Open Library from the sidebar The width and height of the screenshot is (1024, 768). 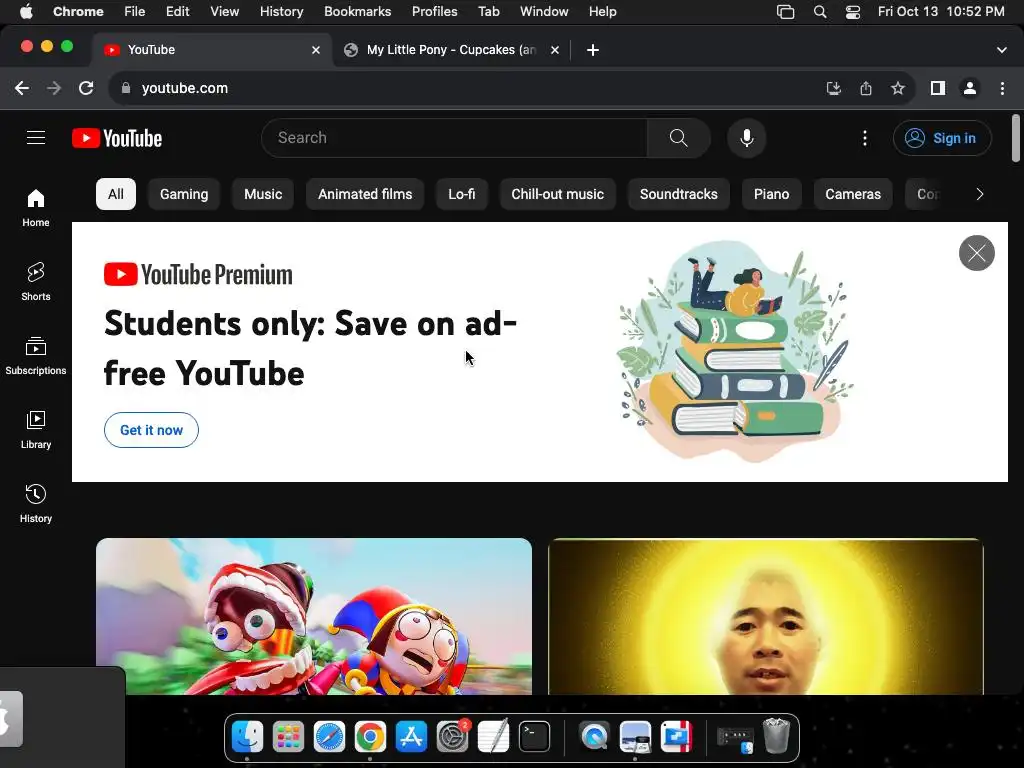click(36, 429)
